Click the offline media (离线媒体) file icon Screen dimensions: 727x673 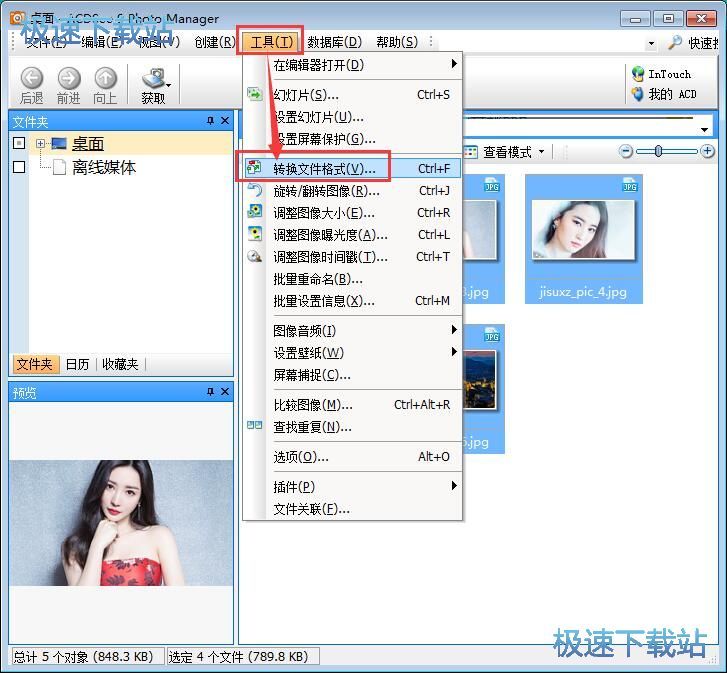point(59,167)
